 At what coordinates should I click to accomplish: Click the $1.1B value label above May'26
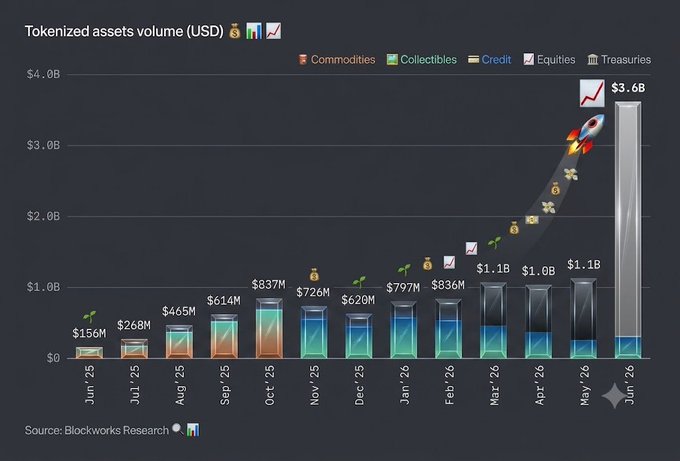584,264
